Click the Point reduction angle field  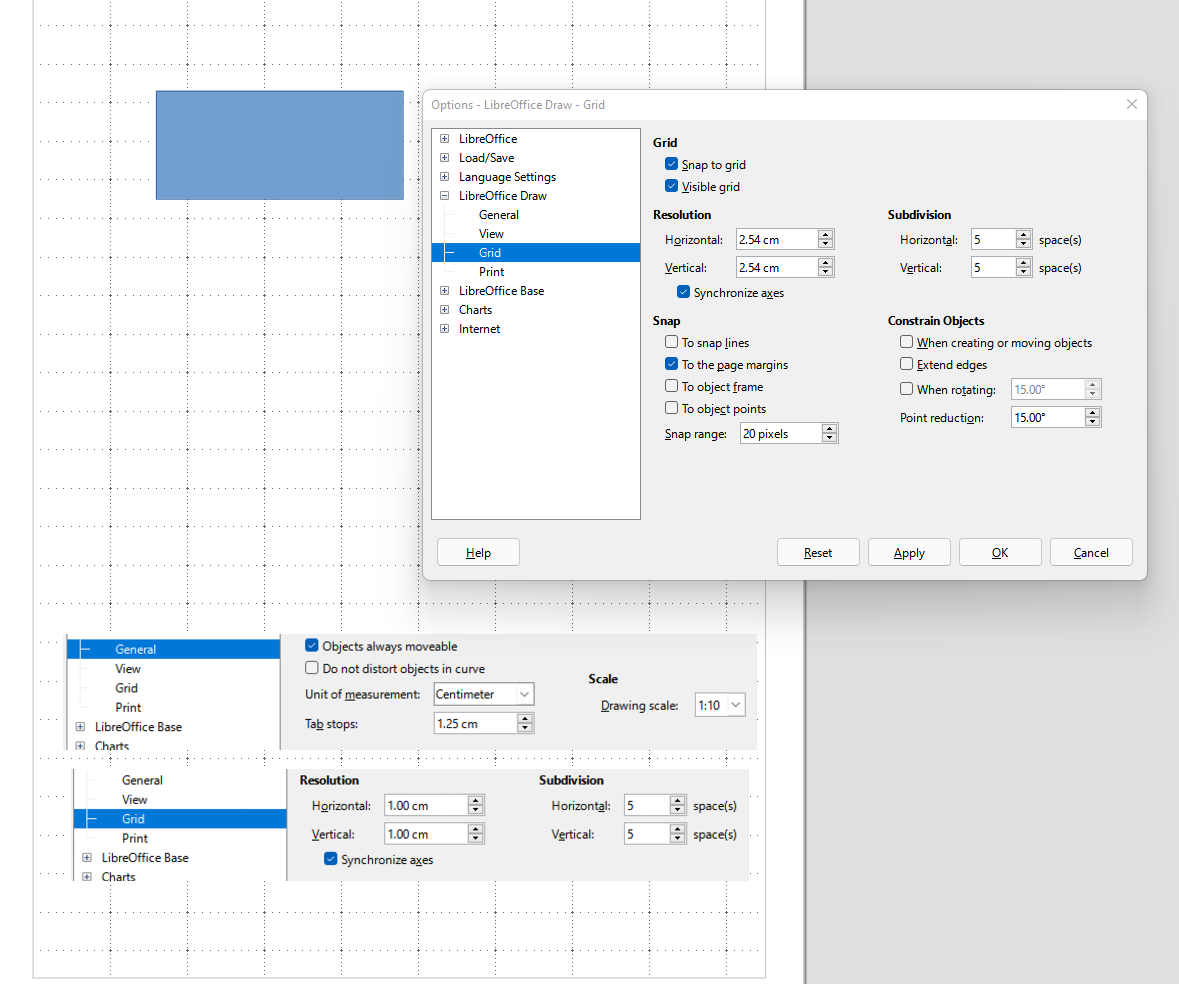click(1048, 417)
